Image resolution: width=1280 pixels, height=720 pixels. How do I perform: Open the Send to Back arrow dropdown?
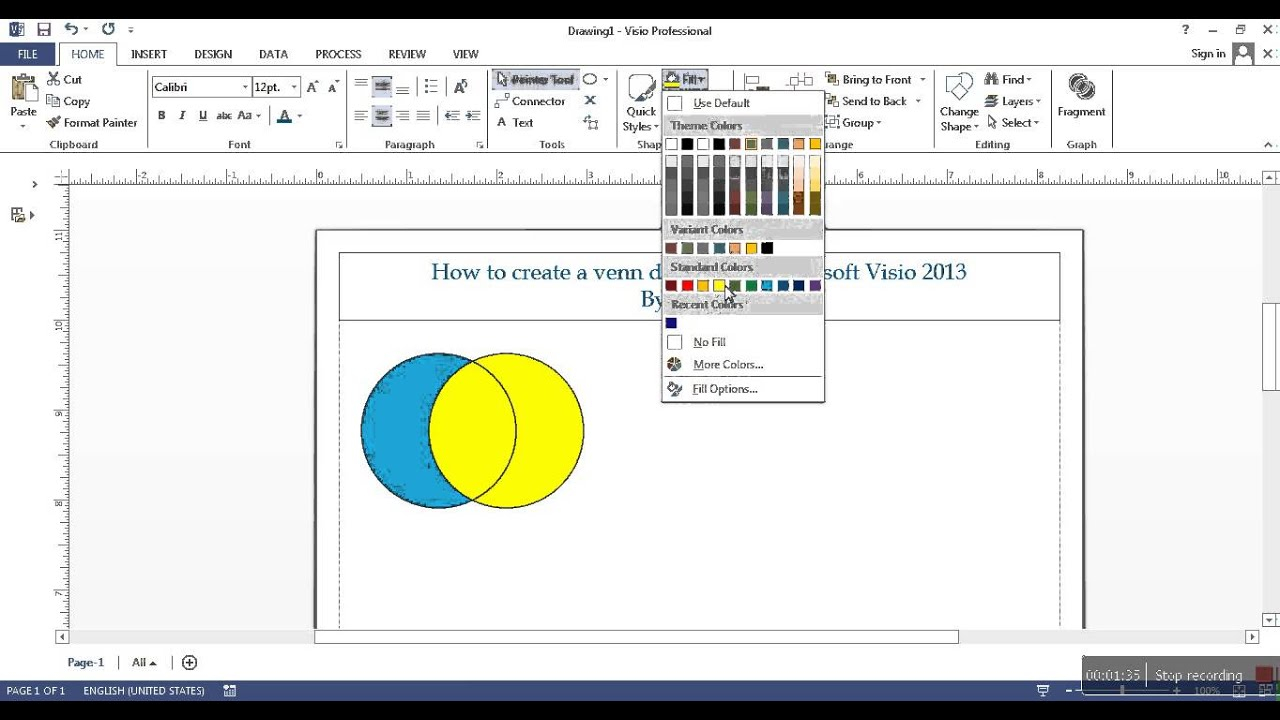918,101
